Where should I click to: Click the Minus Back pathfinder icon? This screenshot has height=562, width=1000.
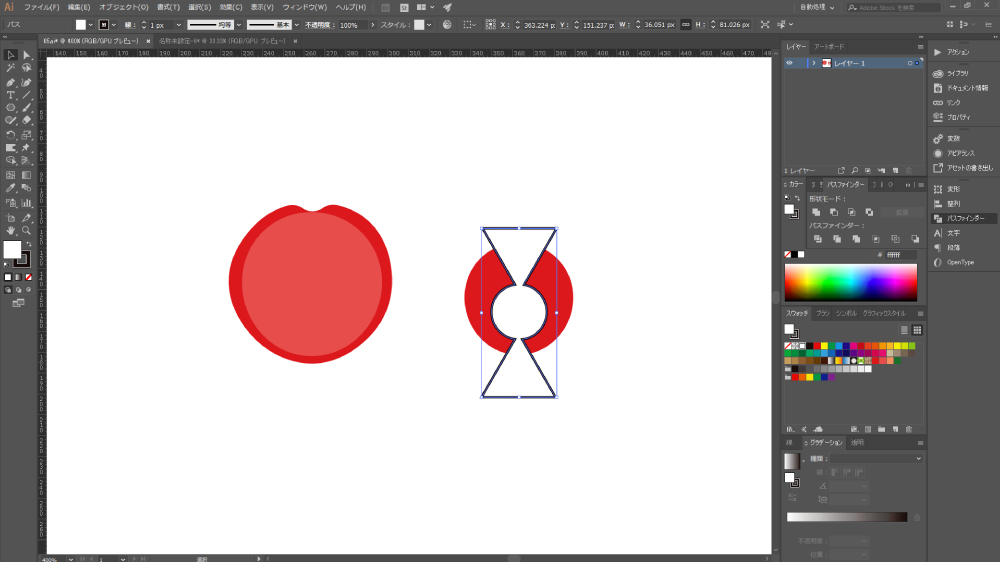pos(915,239)
